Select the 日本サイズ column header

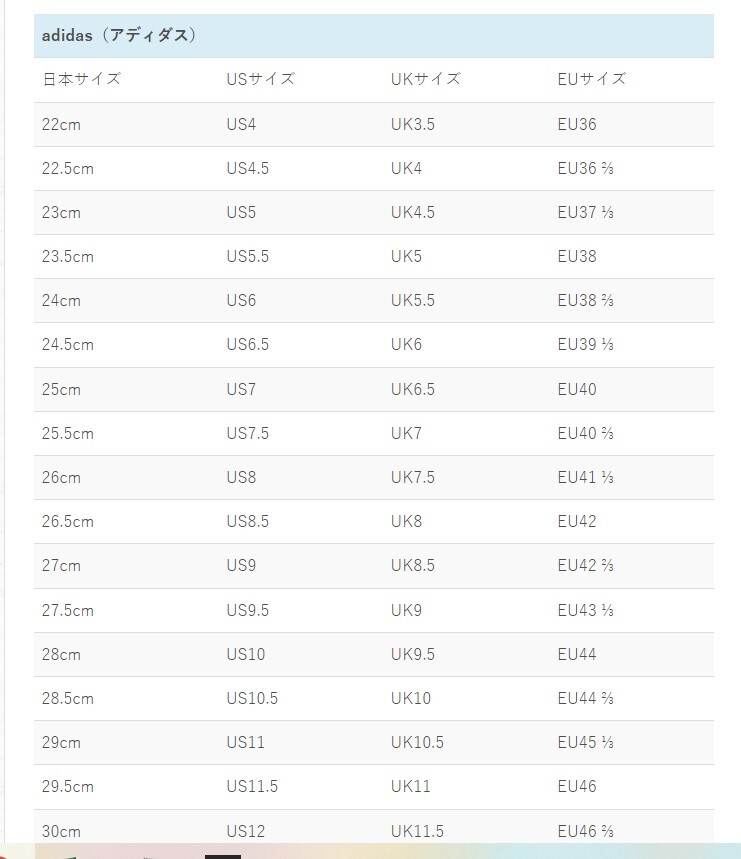coord(81,79)
